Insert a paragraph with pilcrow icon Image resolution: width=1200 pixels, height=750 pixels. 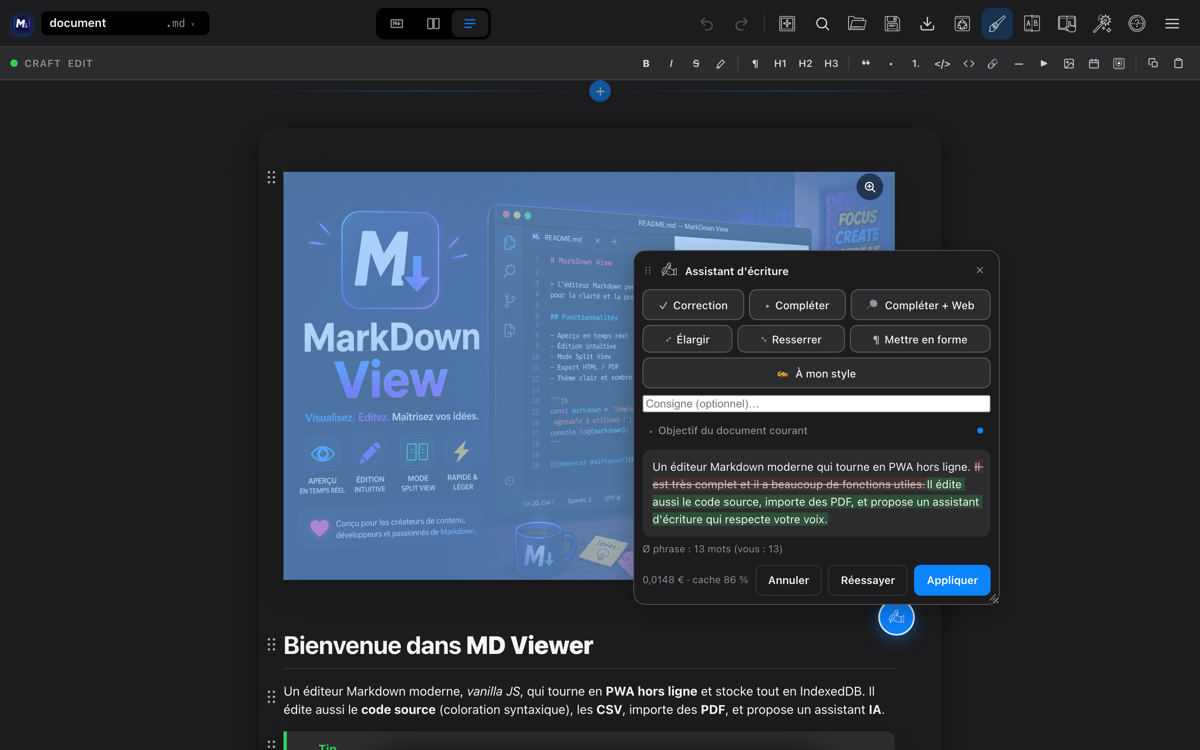pos(755,63)
